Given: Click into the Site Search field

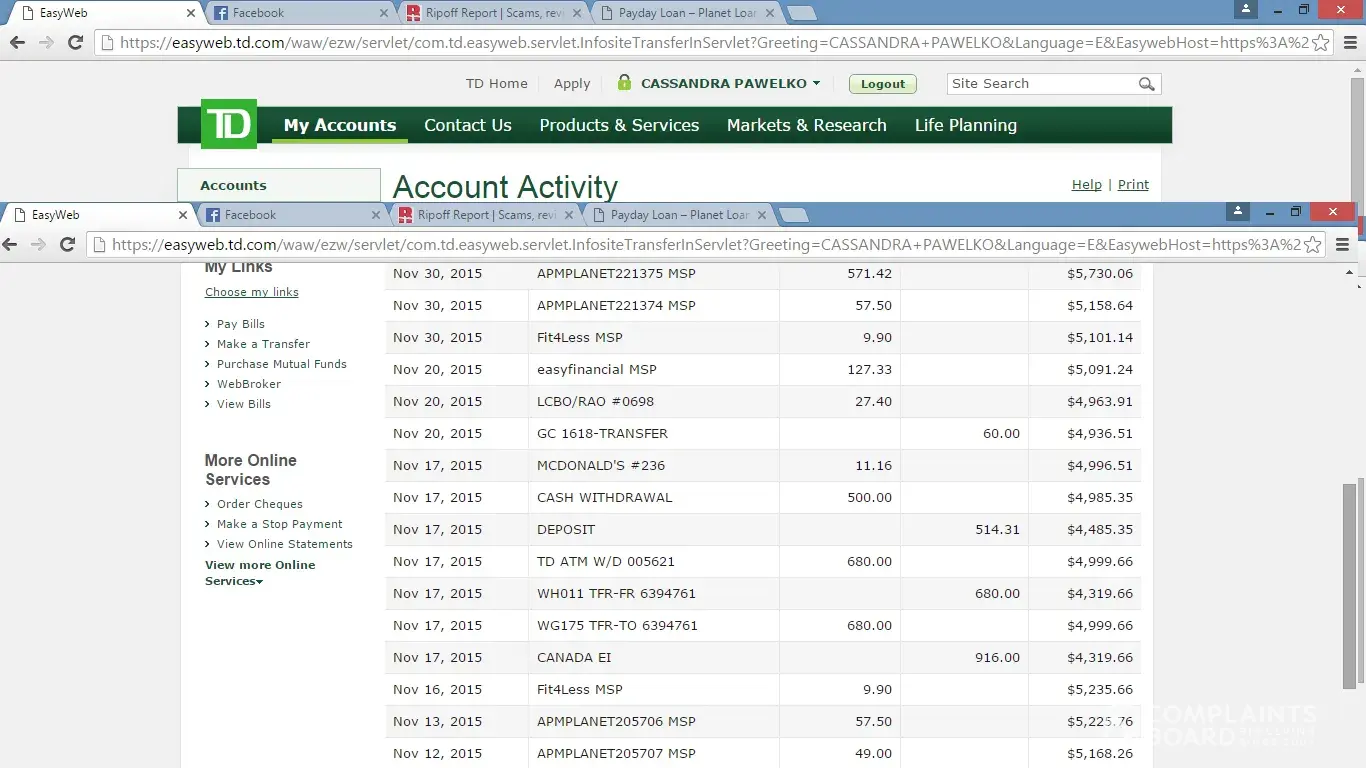Looking at the screenshot, I should (x=1040, y=84).
